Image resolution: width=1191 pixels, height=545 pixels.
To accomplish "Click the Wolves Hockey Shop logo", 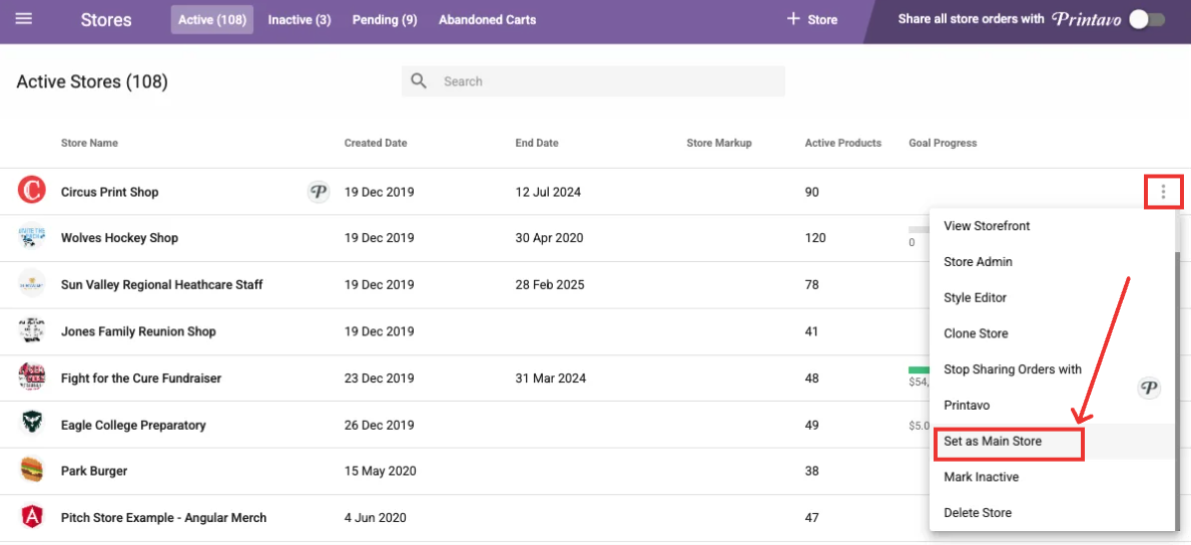I will coord(32,238).
